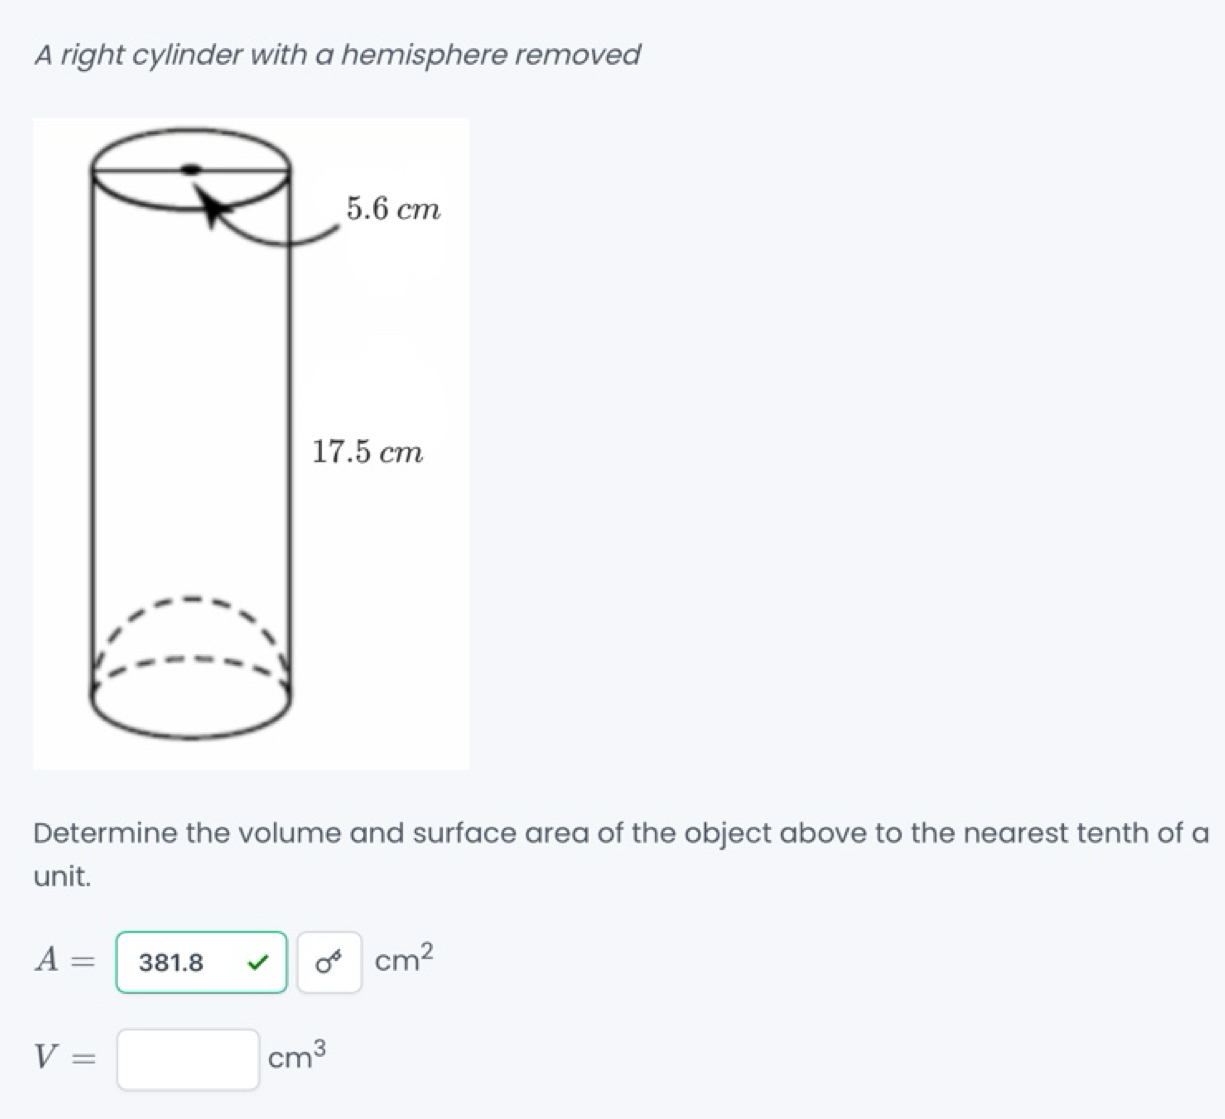Click the verified 381.8 answer box
This screenshot has height=1119, width=1225.
click(200, 963)
